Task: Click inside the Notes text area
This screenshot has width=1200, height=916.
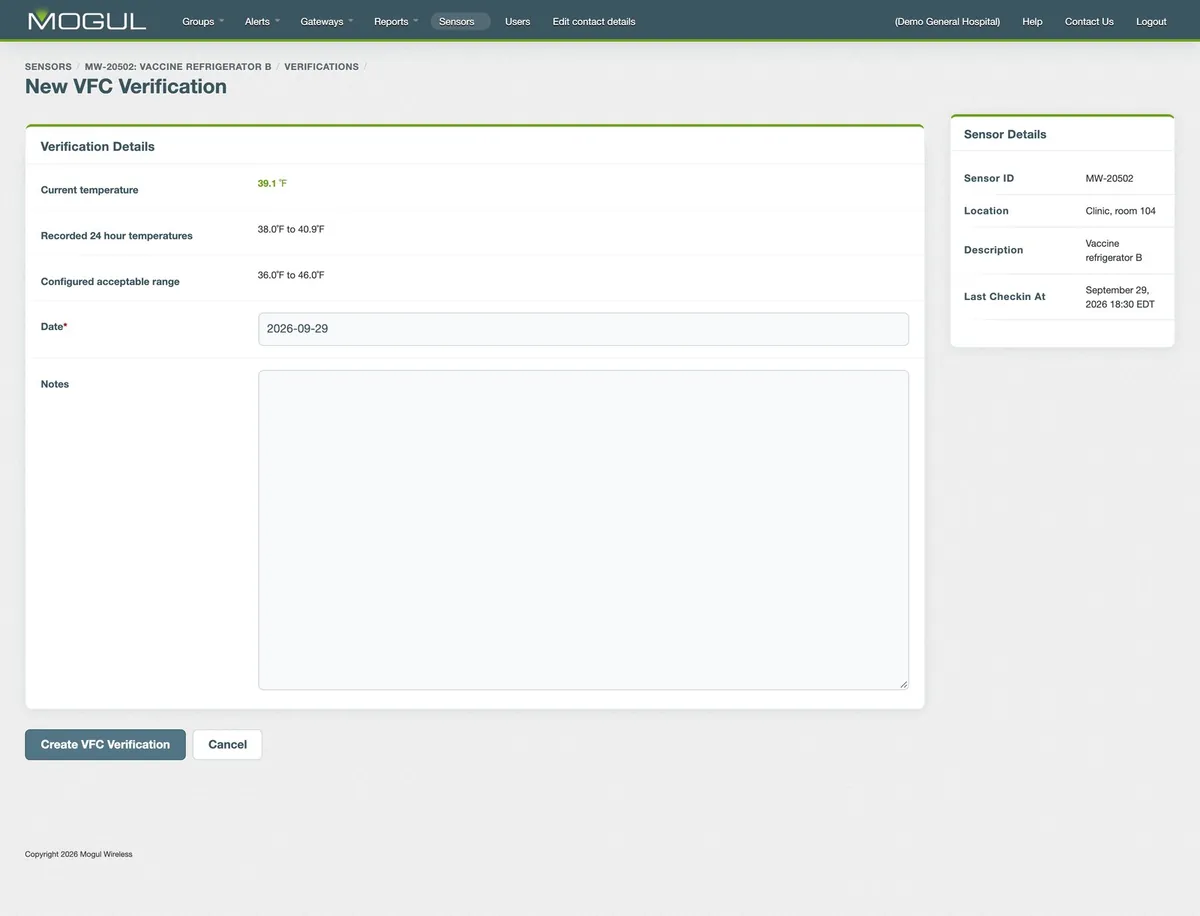Action: click(x=583, y=530)
